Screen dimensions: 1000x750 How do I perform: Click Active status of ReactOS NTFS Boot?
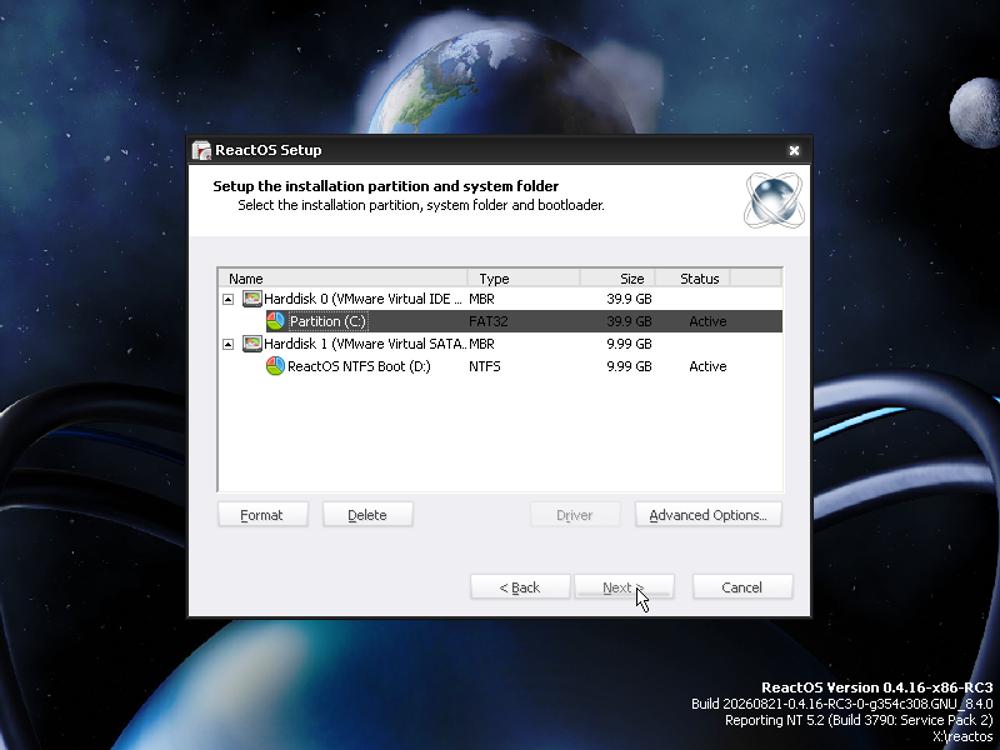point(708,367)
